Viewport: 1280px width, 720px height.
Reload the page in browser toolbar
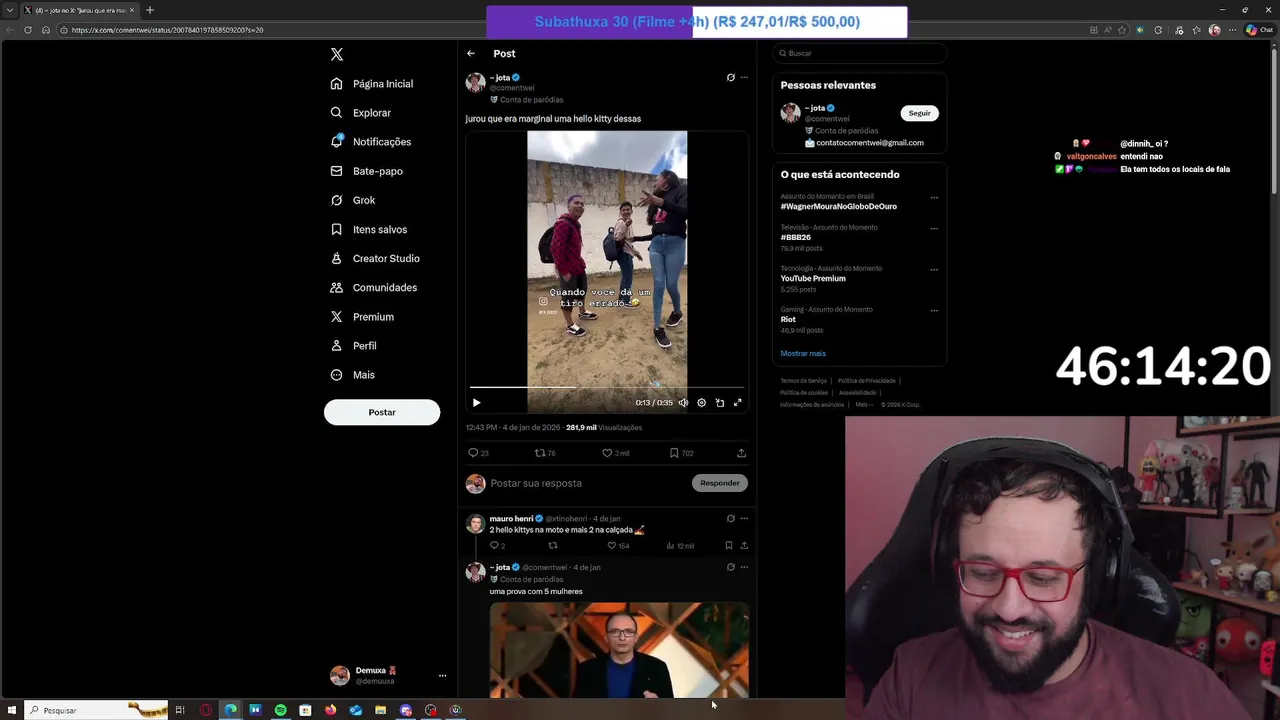pos(28,30)
